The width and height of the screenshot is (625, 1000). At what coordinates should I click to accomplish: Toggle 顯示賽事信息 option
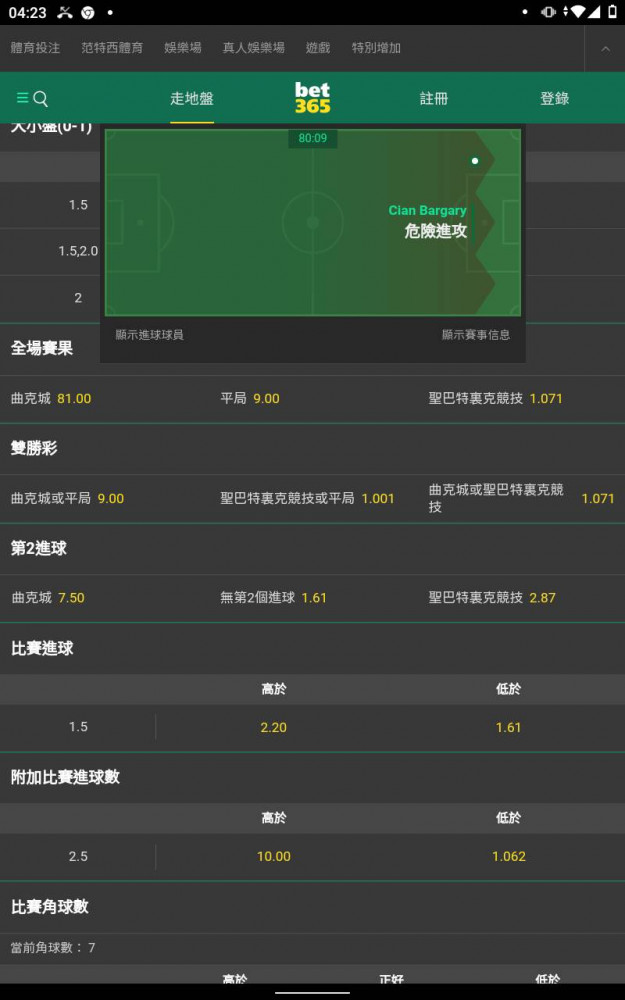pyautogui.click(x=476, y=335)
